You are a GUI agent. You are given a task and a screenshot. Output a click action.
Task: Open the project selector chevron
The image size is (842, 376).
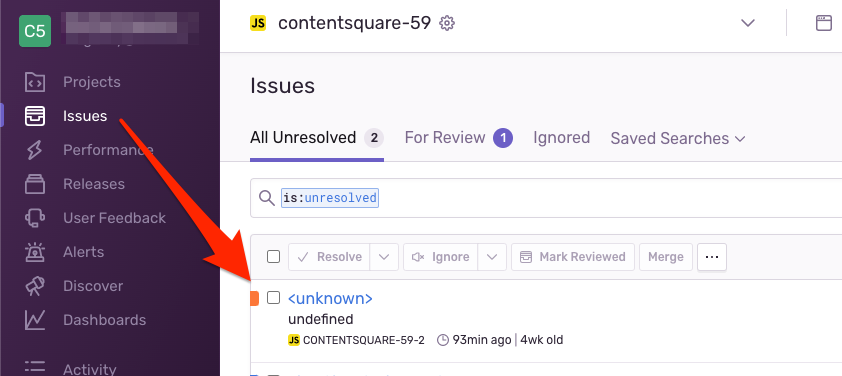pyautogui.click(x=747, y=23)
